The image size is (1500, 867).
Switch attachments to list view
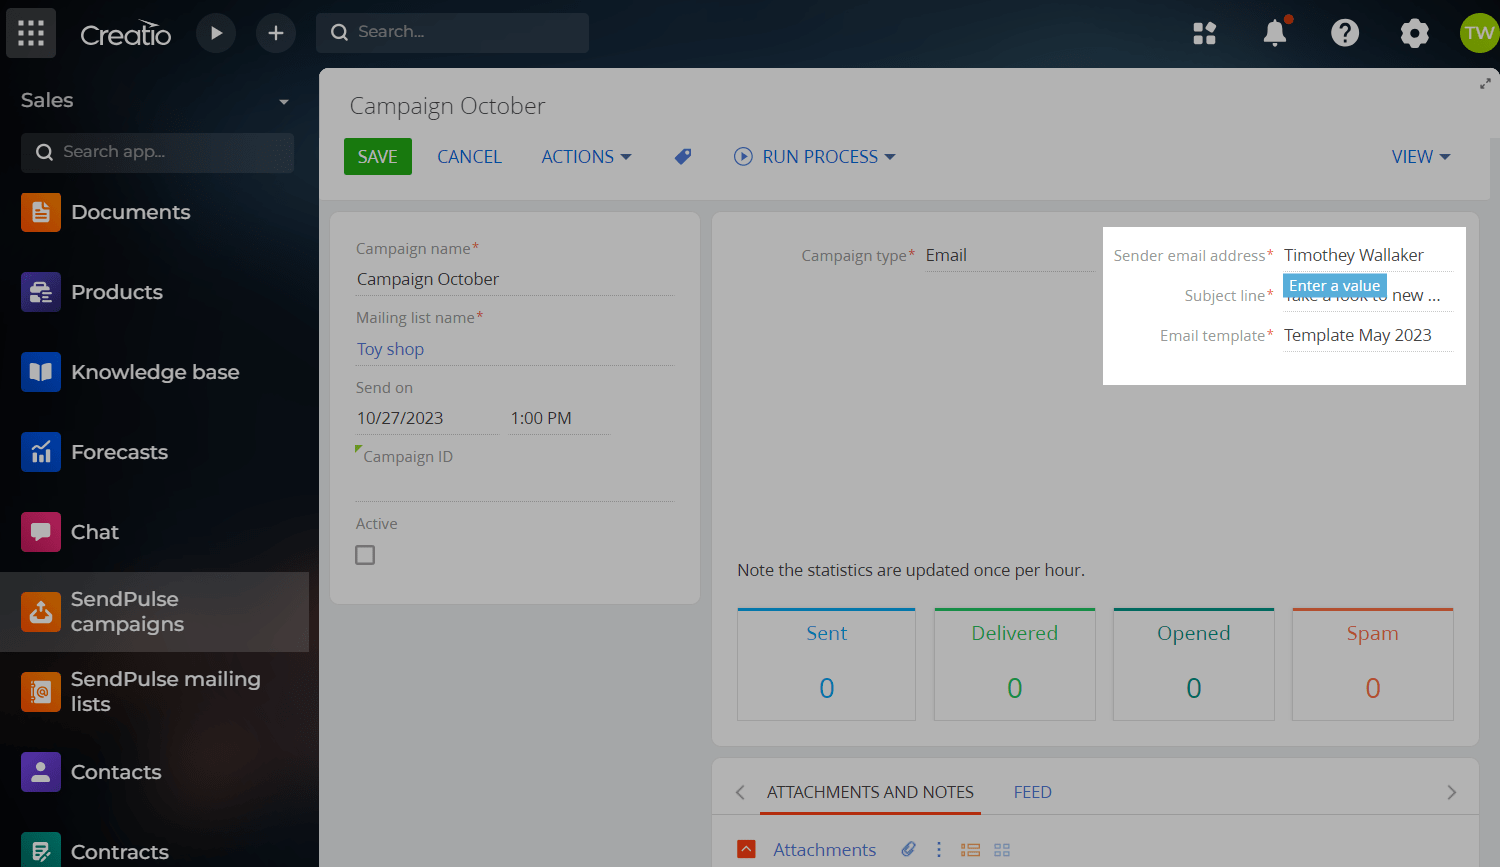point(970,850)
